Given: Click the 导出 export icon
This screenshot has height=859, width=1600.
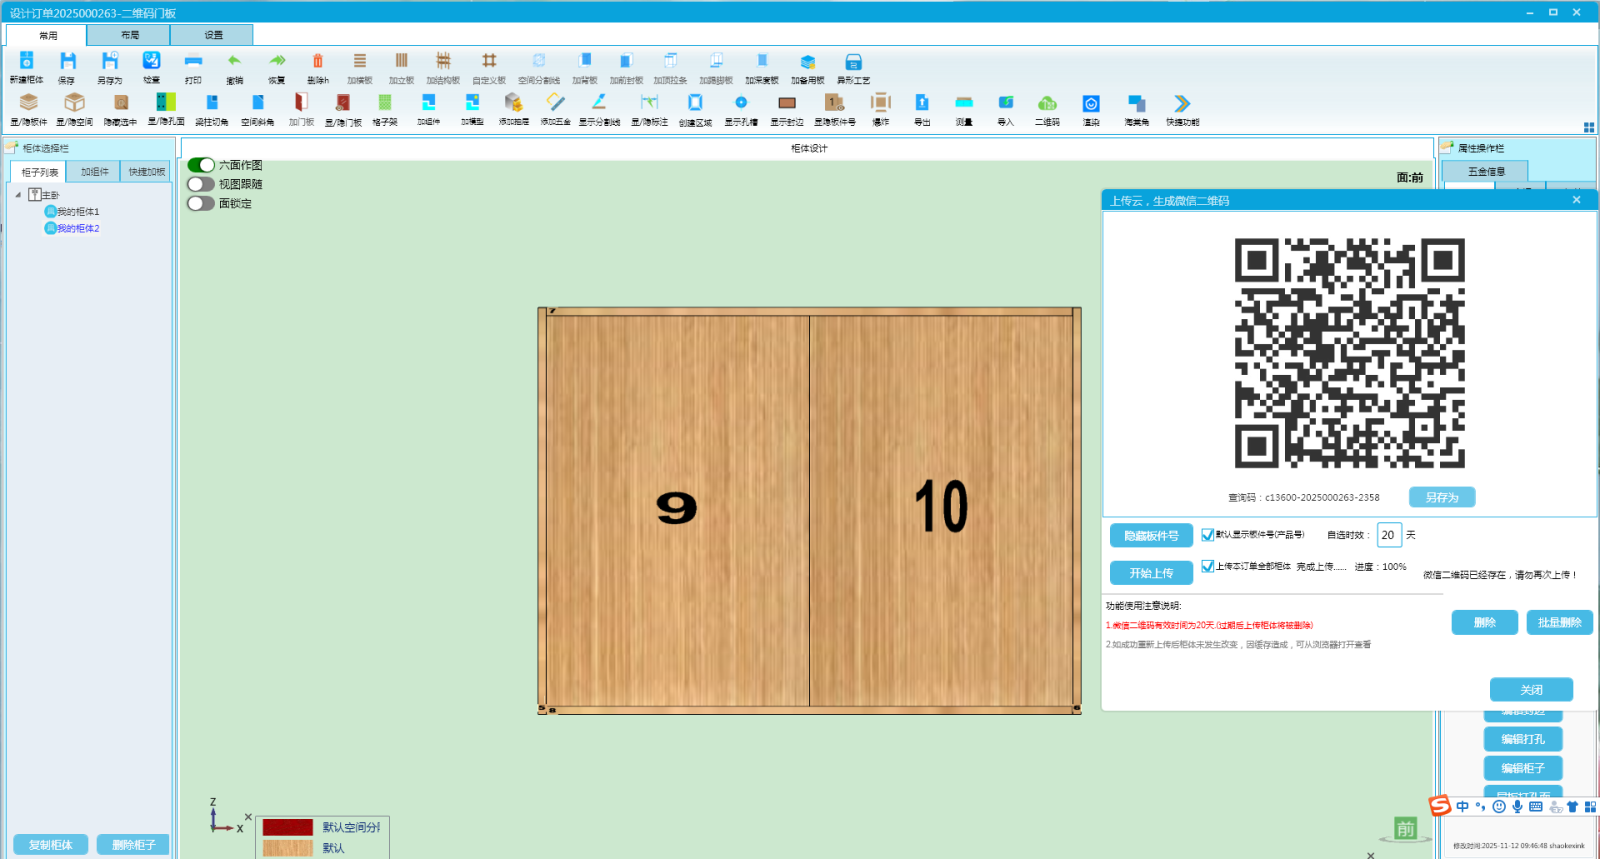Looking at the screenshot, I should click(922, 103).
